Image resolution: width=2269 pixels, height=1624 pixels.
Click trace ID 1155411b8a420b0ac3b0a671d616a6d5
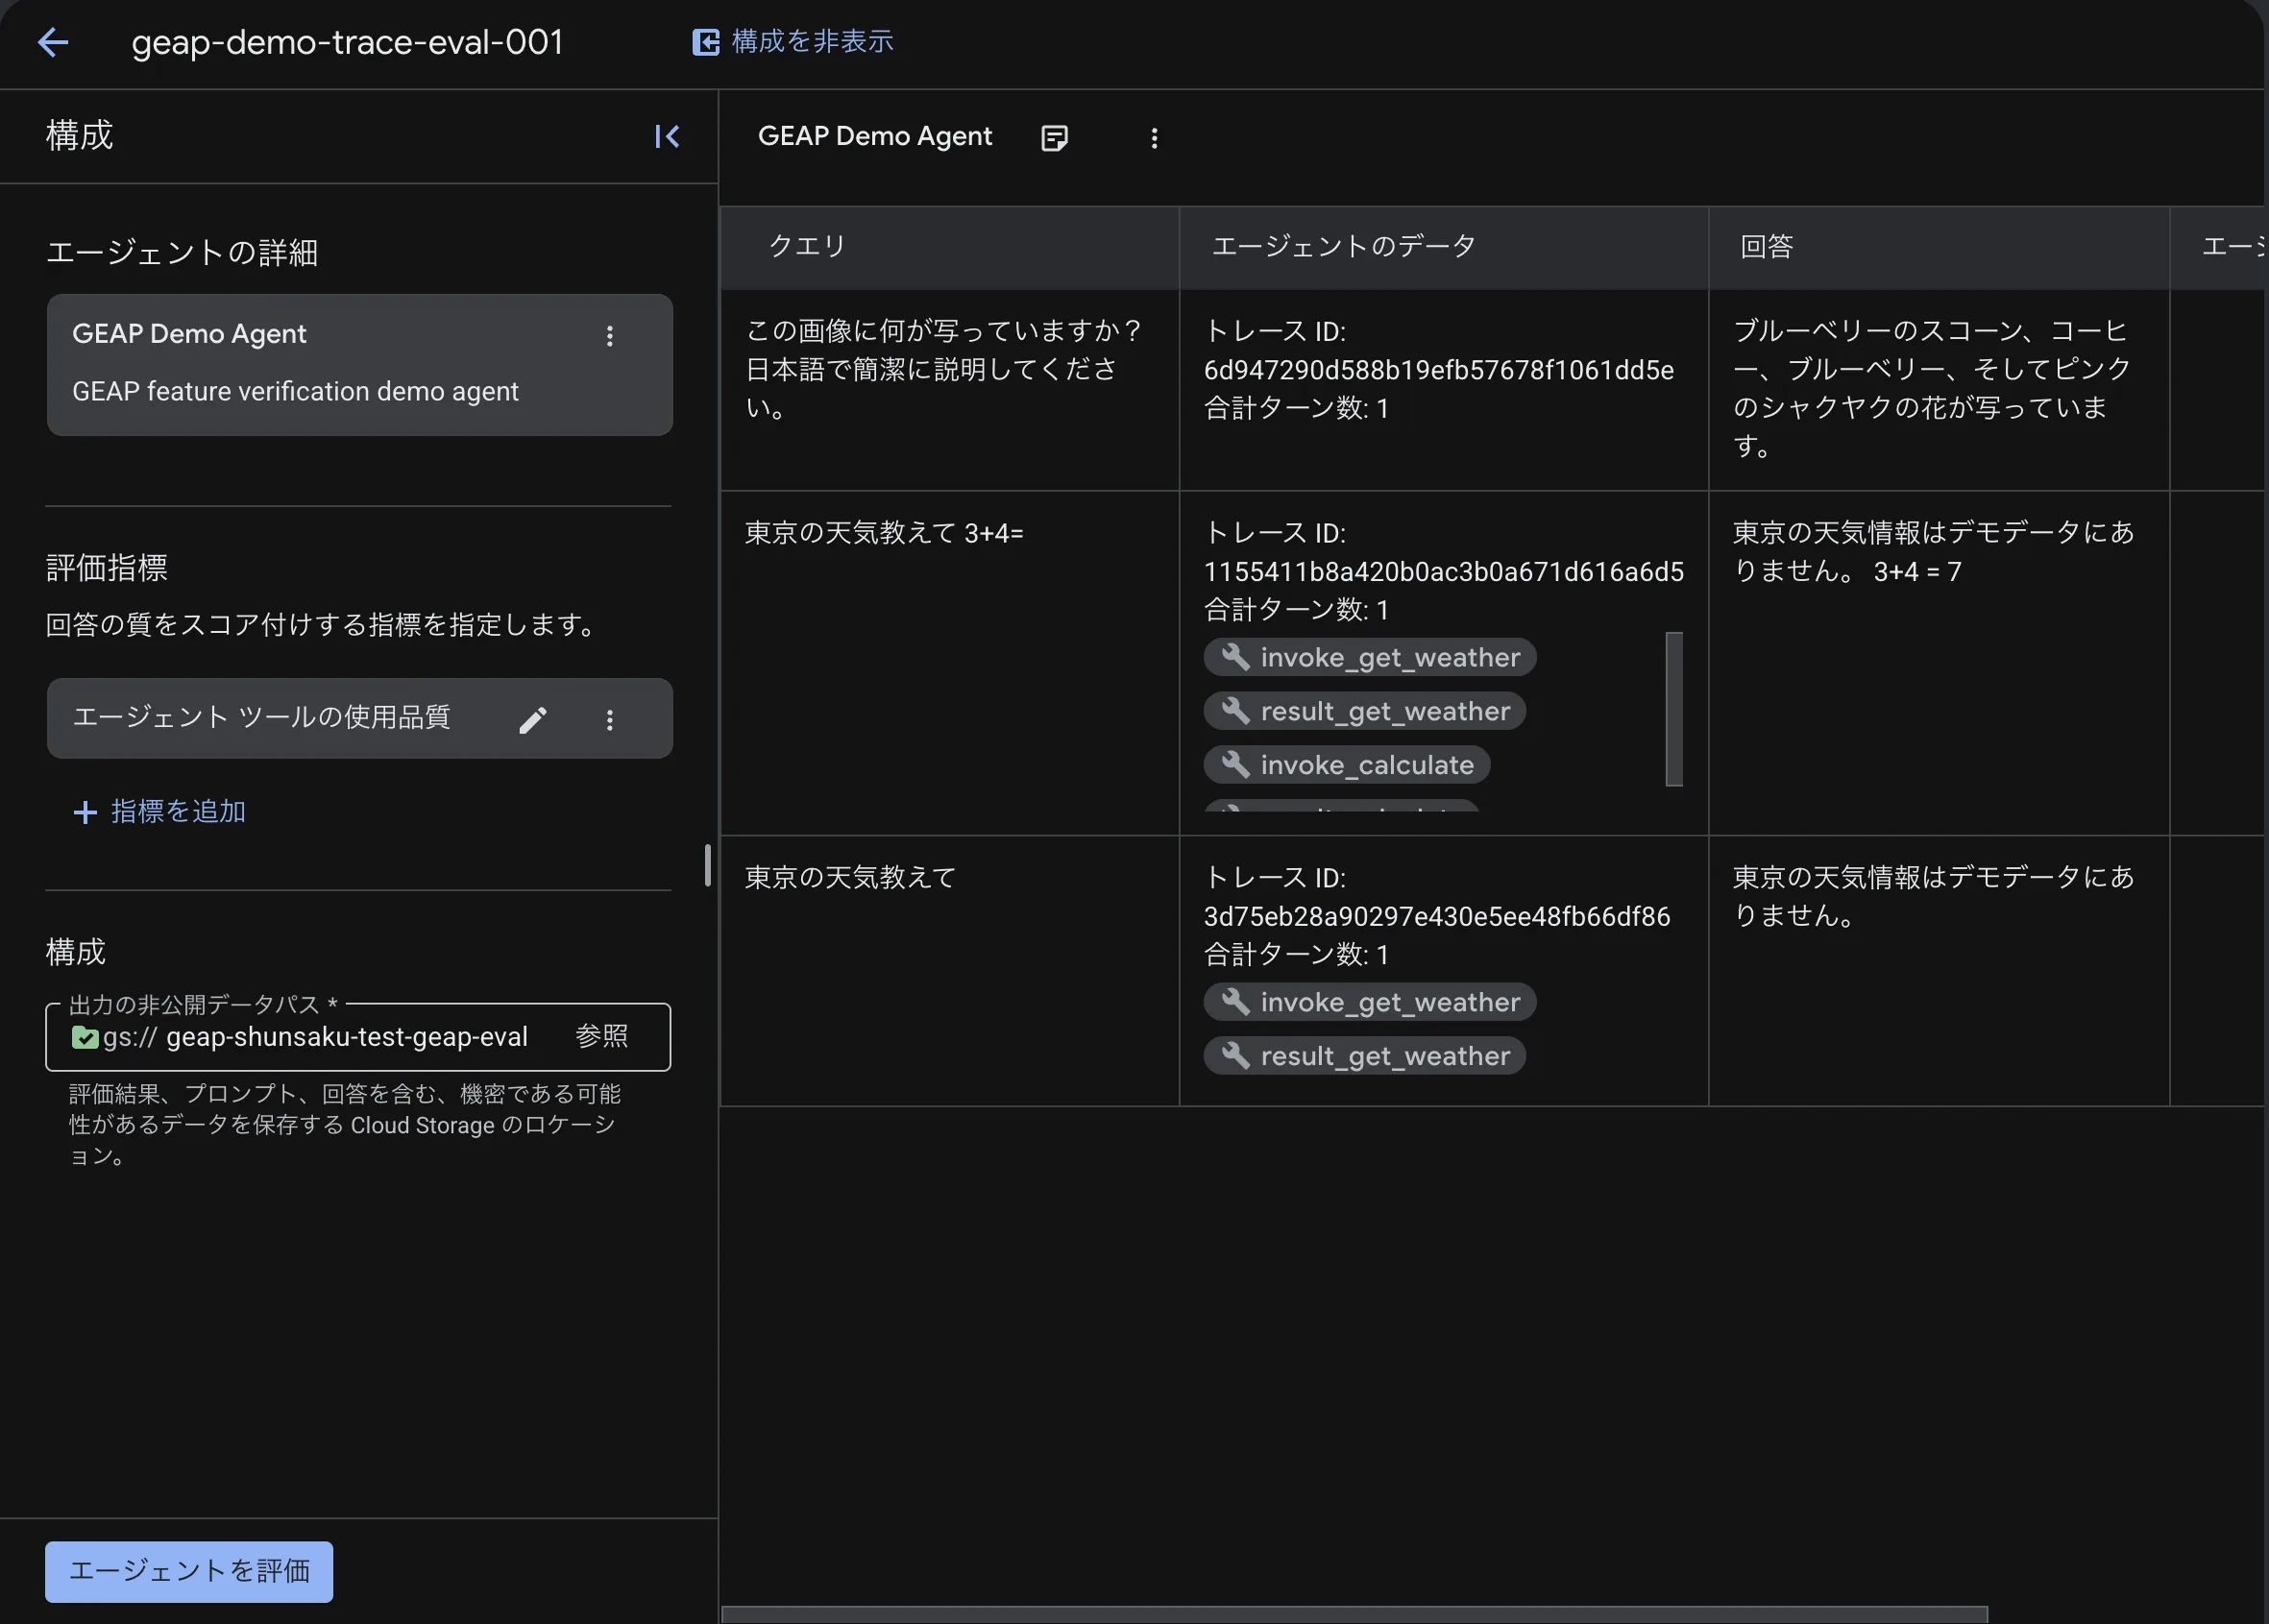(x=1444, y=571)
